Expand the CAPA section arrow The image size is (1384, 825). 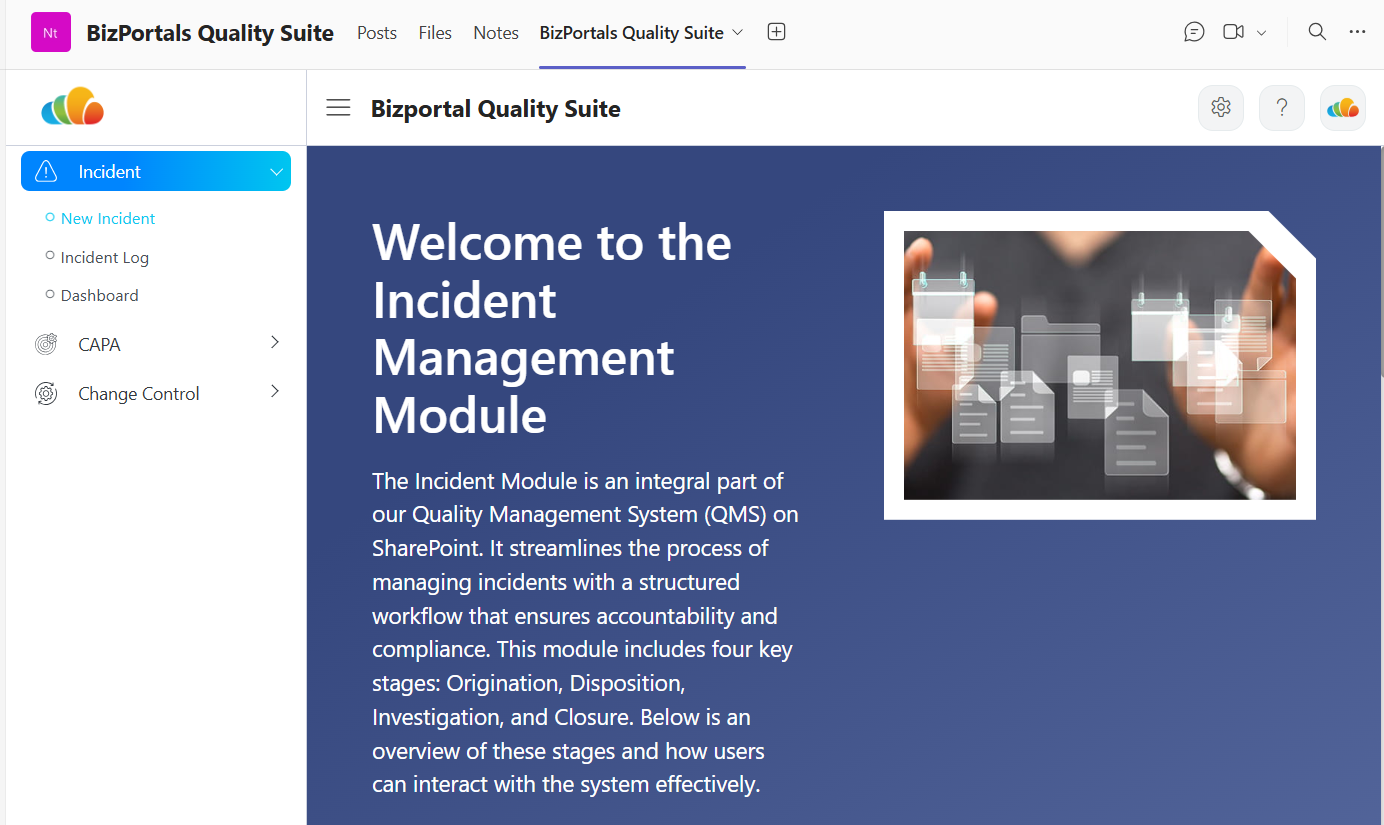tap(275, 342)
